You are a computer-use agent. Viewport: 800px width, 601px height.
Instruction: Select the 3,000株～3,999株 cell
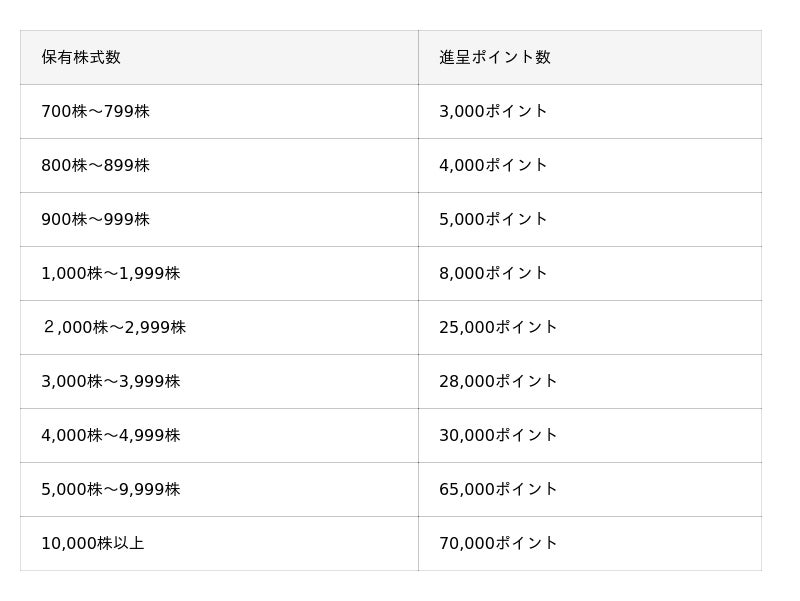click(219, 382)
